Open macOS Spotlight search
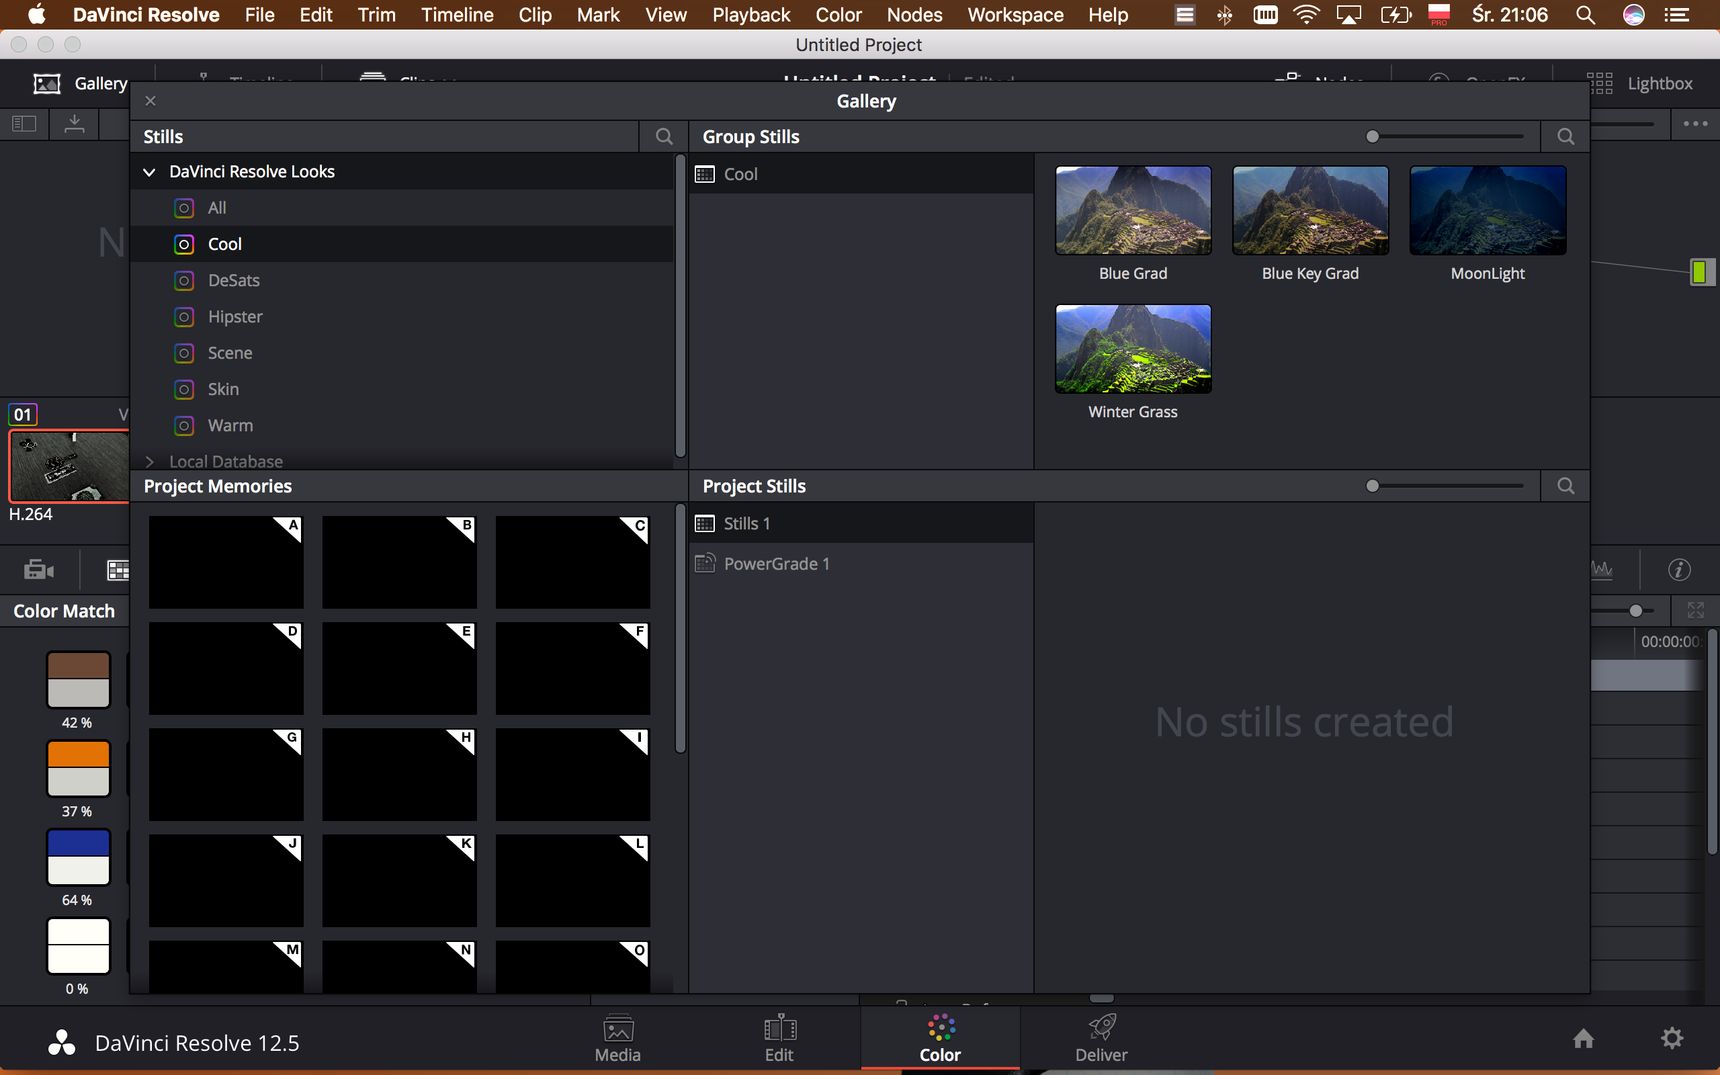Viewport: 1720px width, 1075px height. point(1585,15)
